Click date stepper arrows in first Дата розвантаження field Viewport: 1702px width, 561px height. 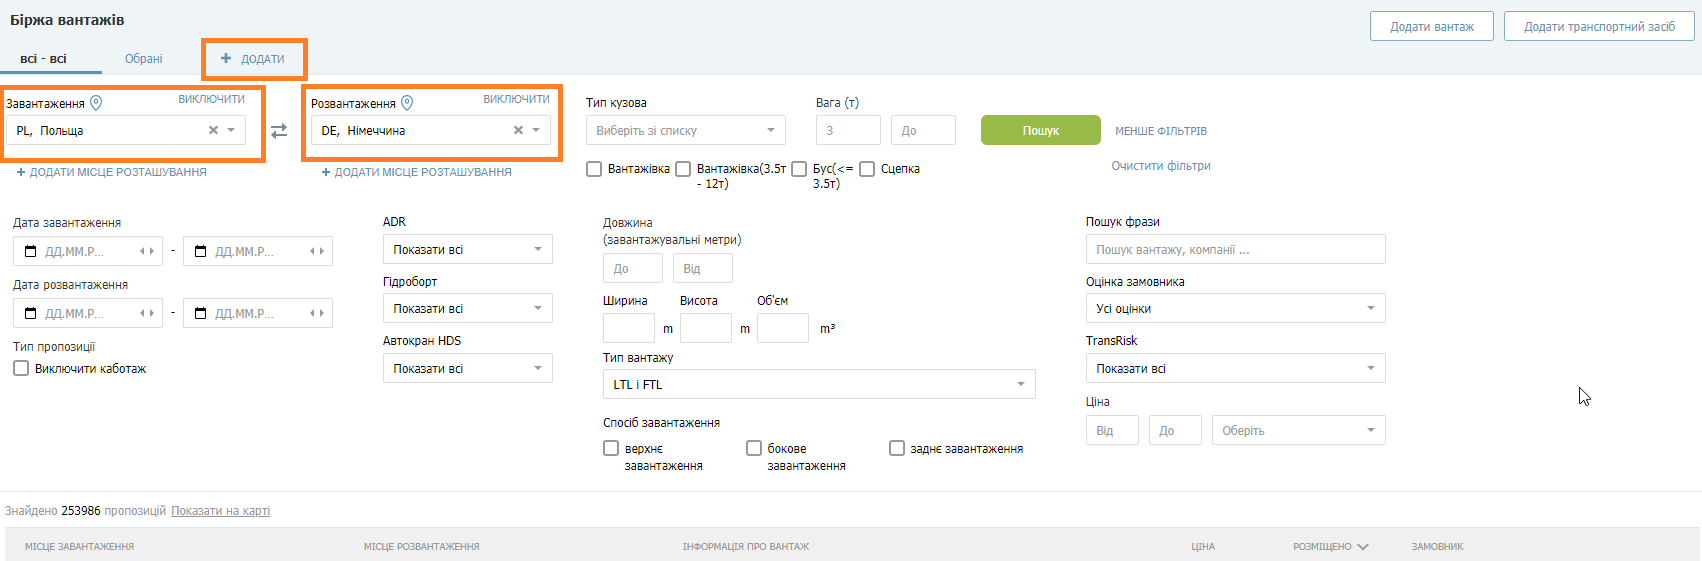point(147,313)
